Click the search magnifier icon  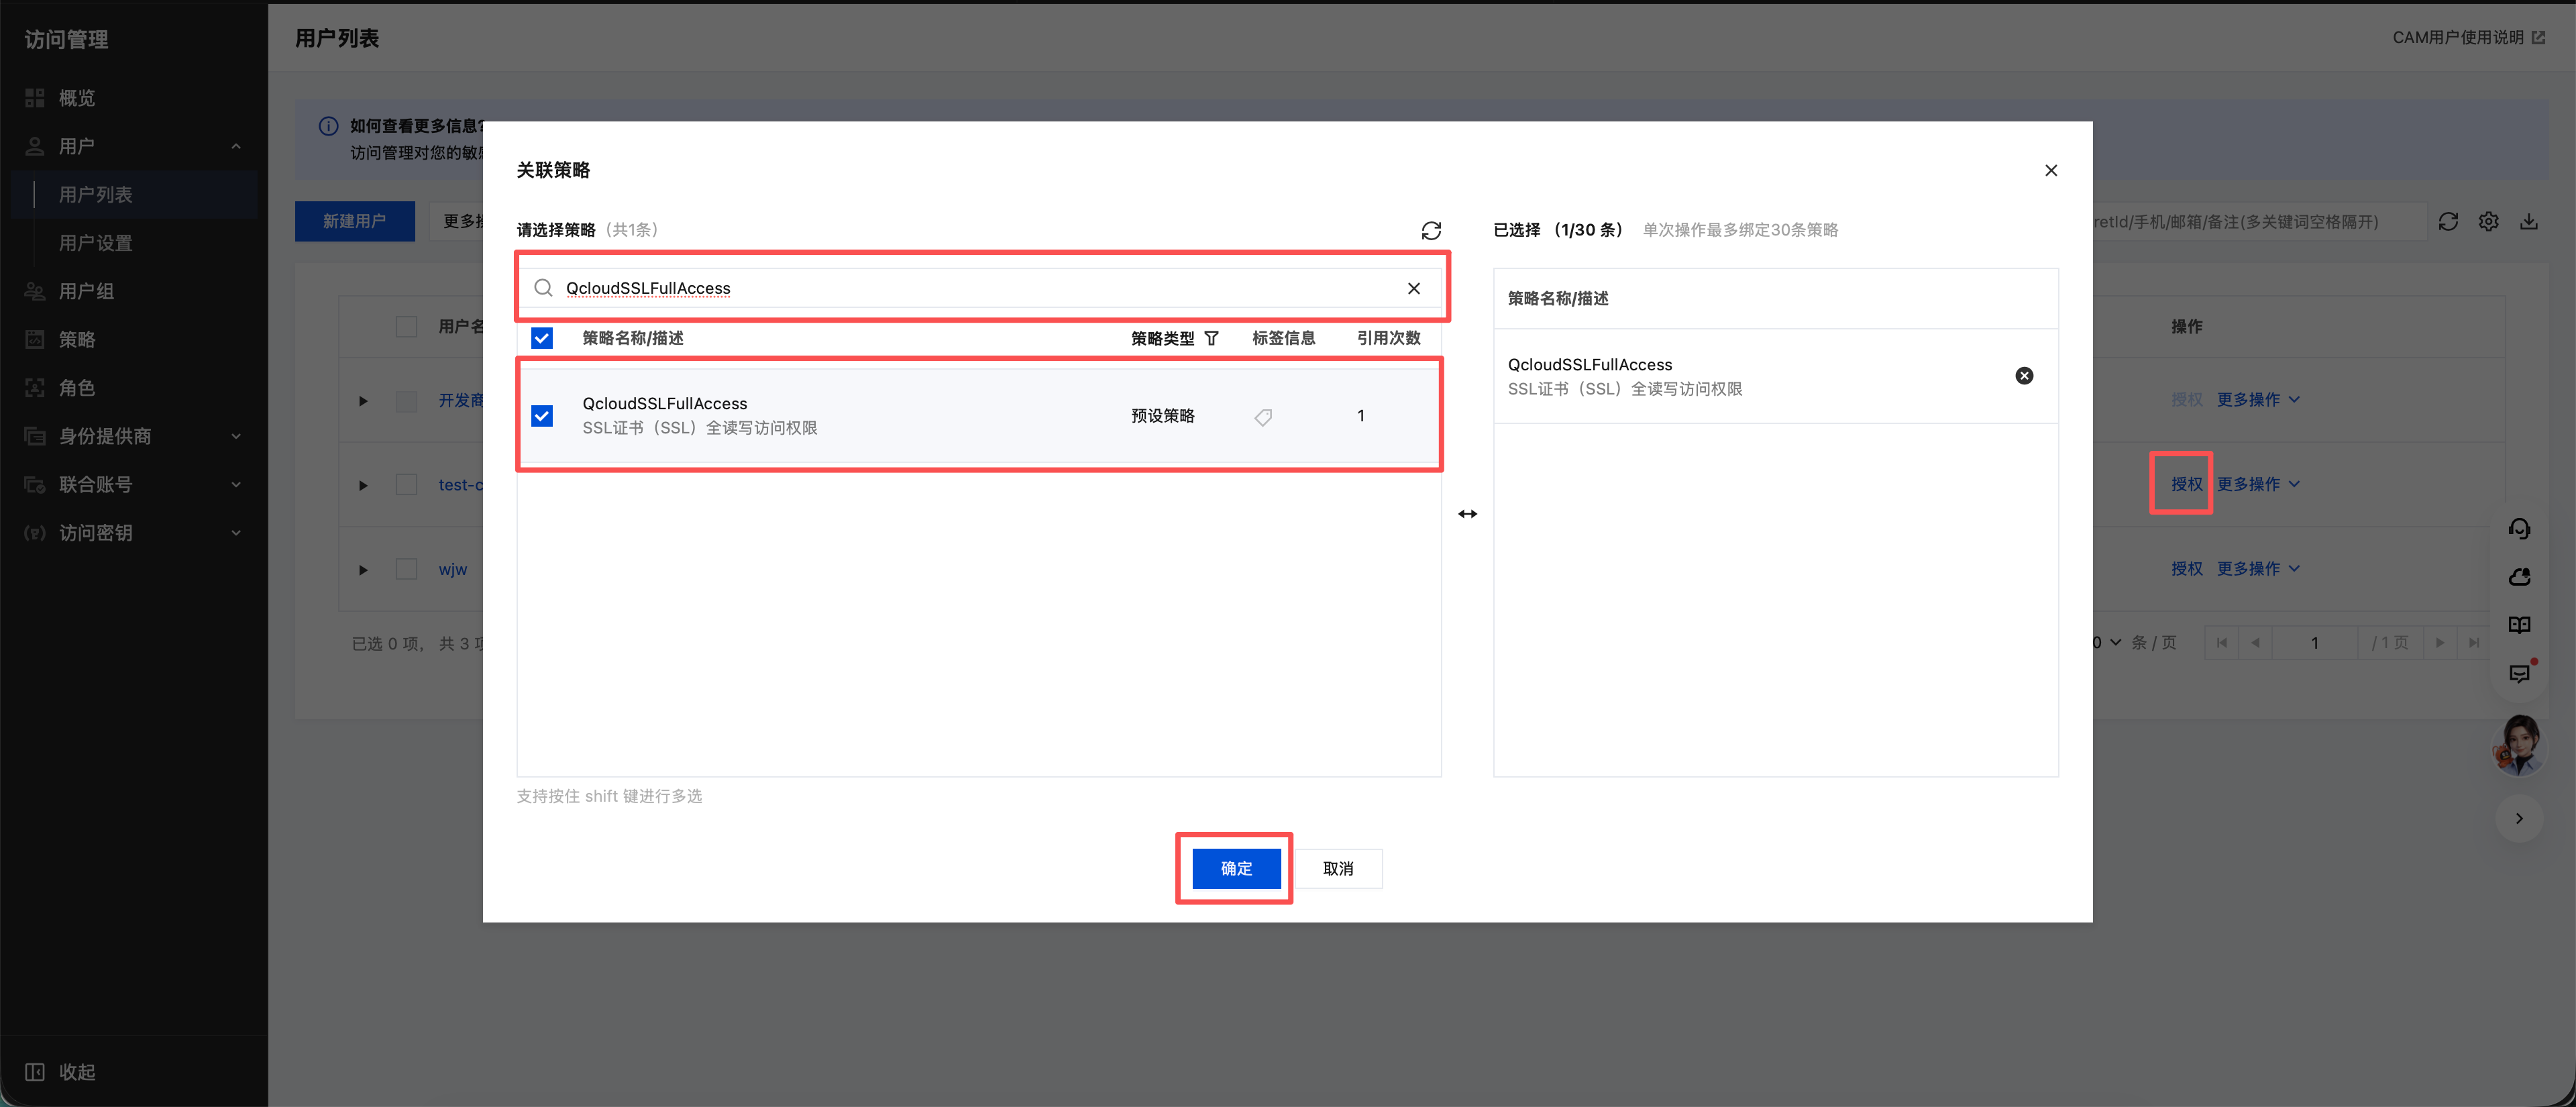pos(543,288)
